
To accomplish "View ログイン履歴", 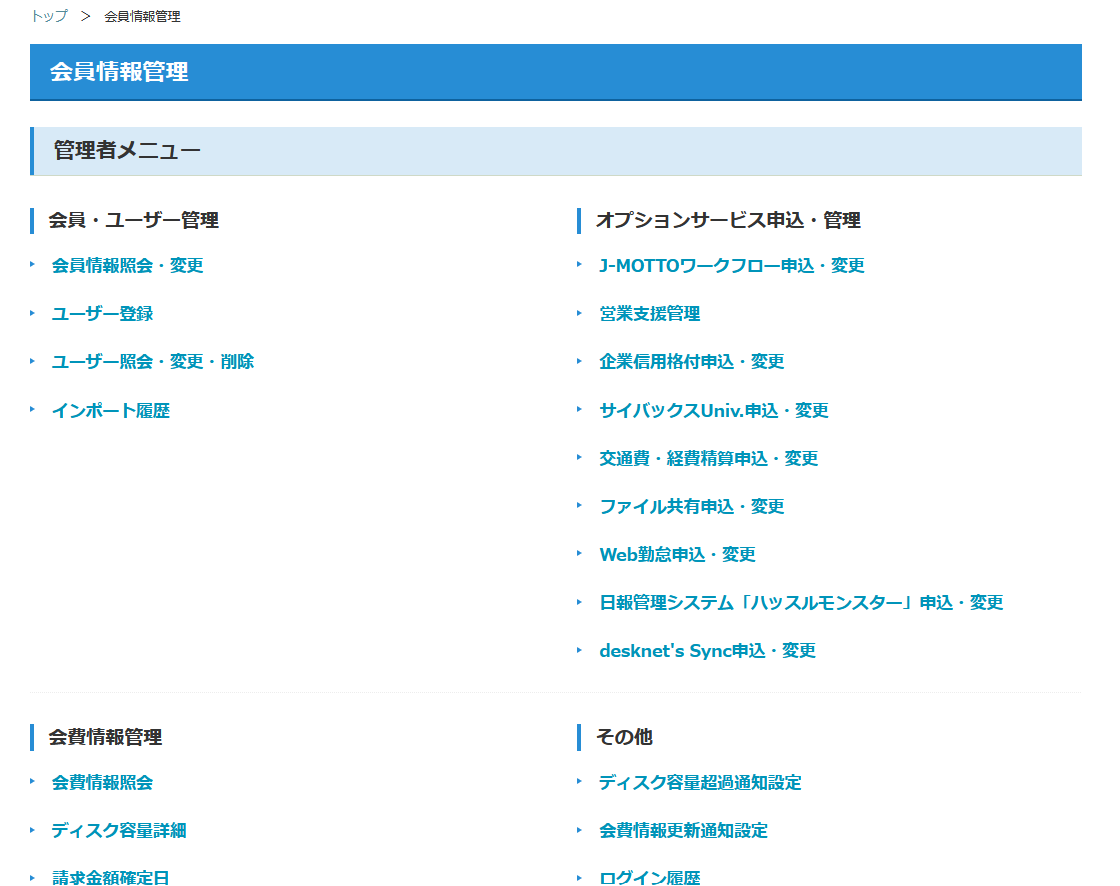I will pos(650,878).
